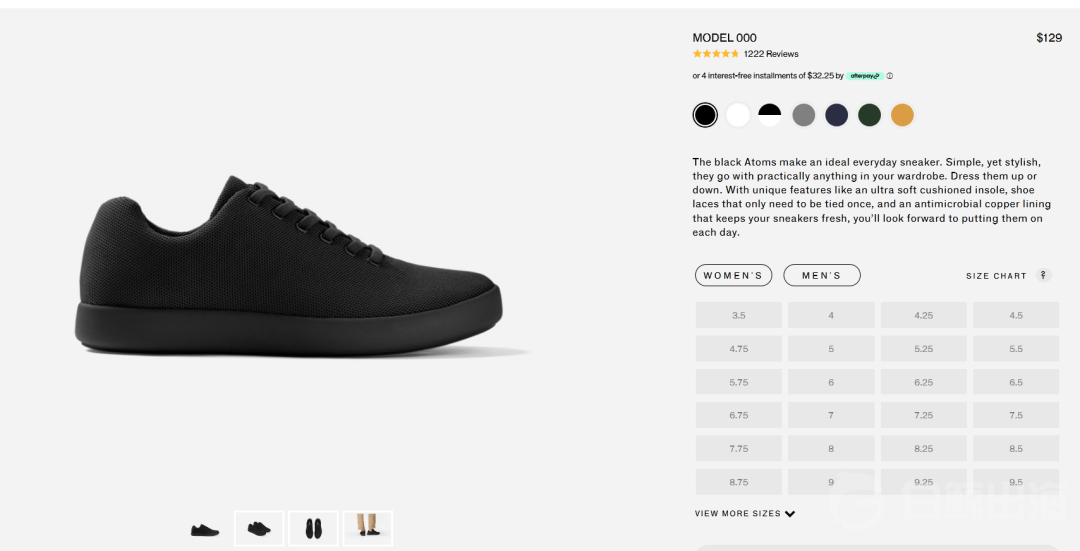Open the 1222 Reviews link
Viewport: 1080px width, 551px height.
pos(771,54)
